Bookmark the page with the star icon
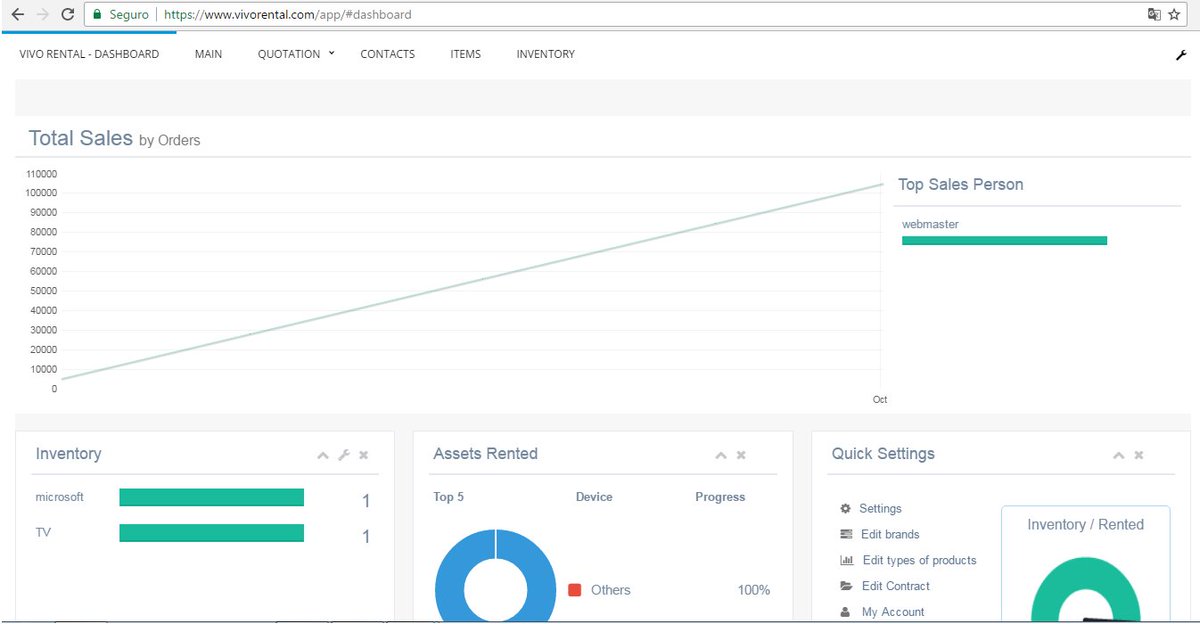 coord(1174,15)
